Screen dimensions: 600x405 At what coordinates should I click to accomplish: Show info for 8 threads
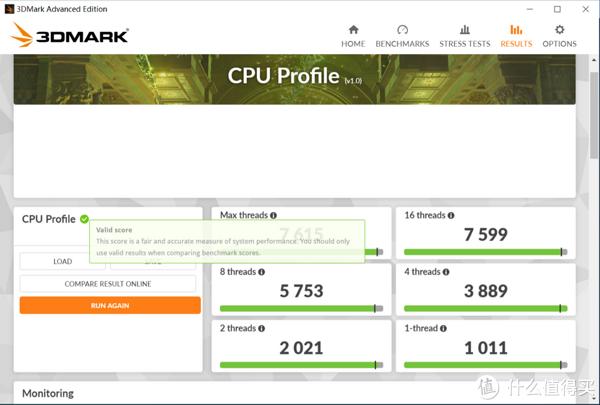[261, 272]
